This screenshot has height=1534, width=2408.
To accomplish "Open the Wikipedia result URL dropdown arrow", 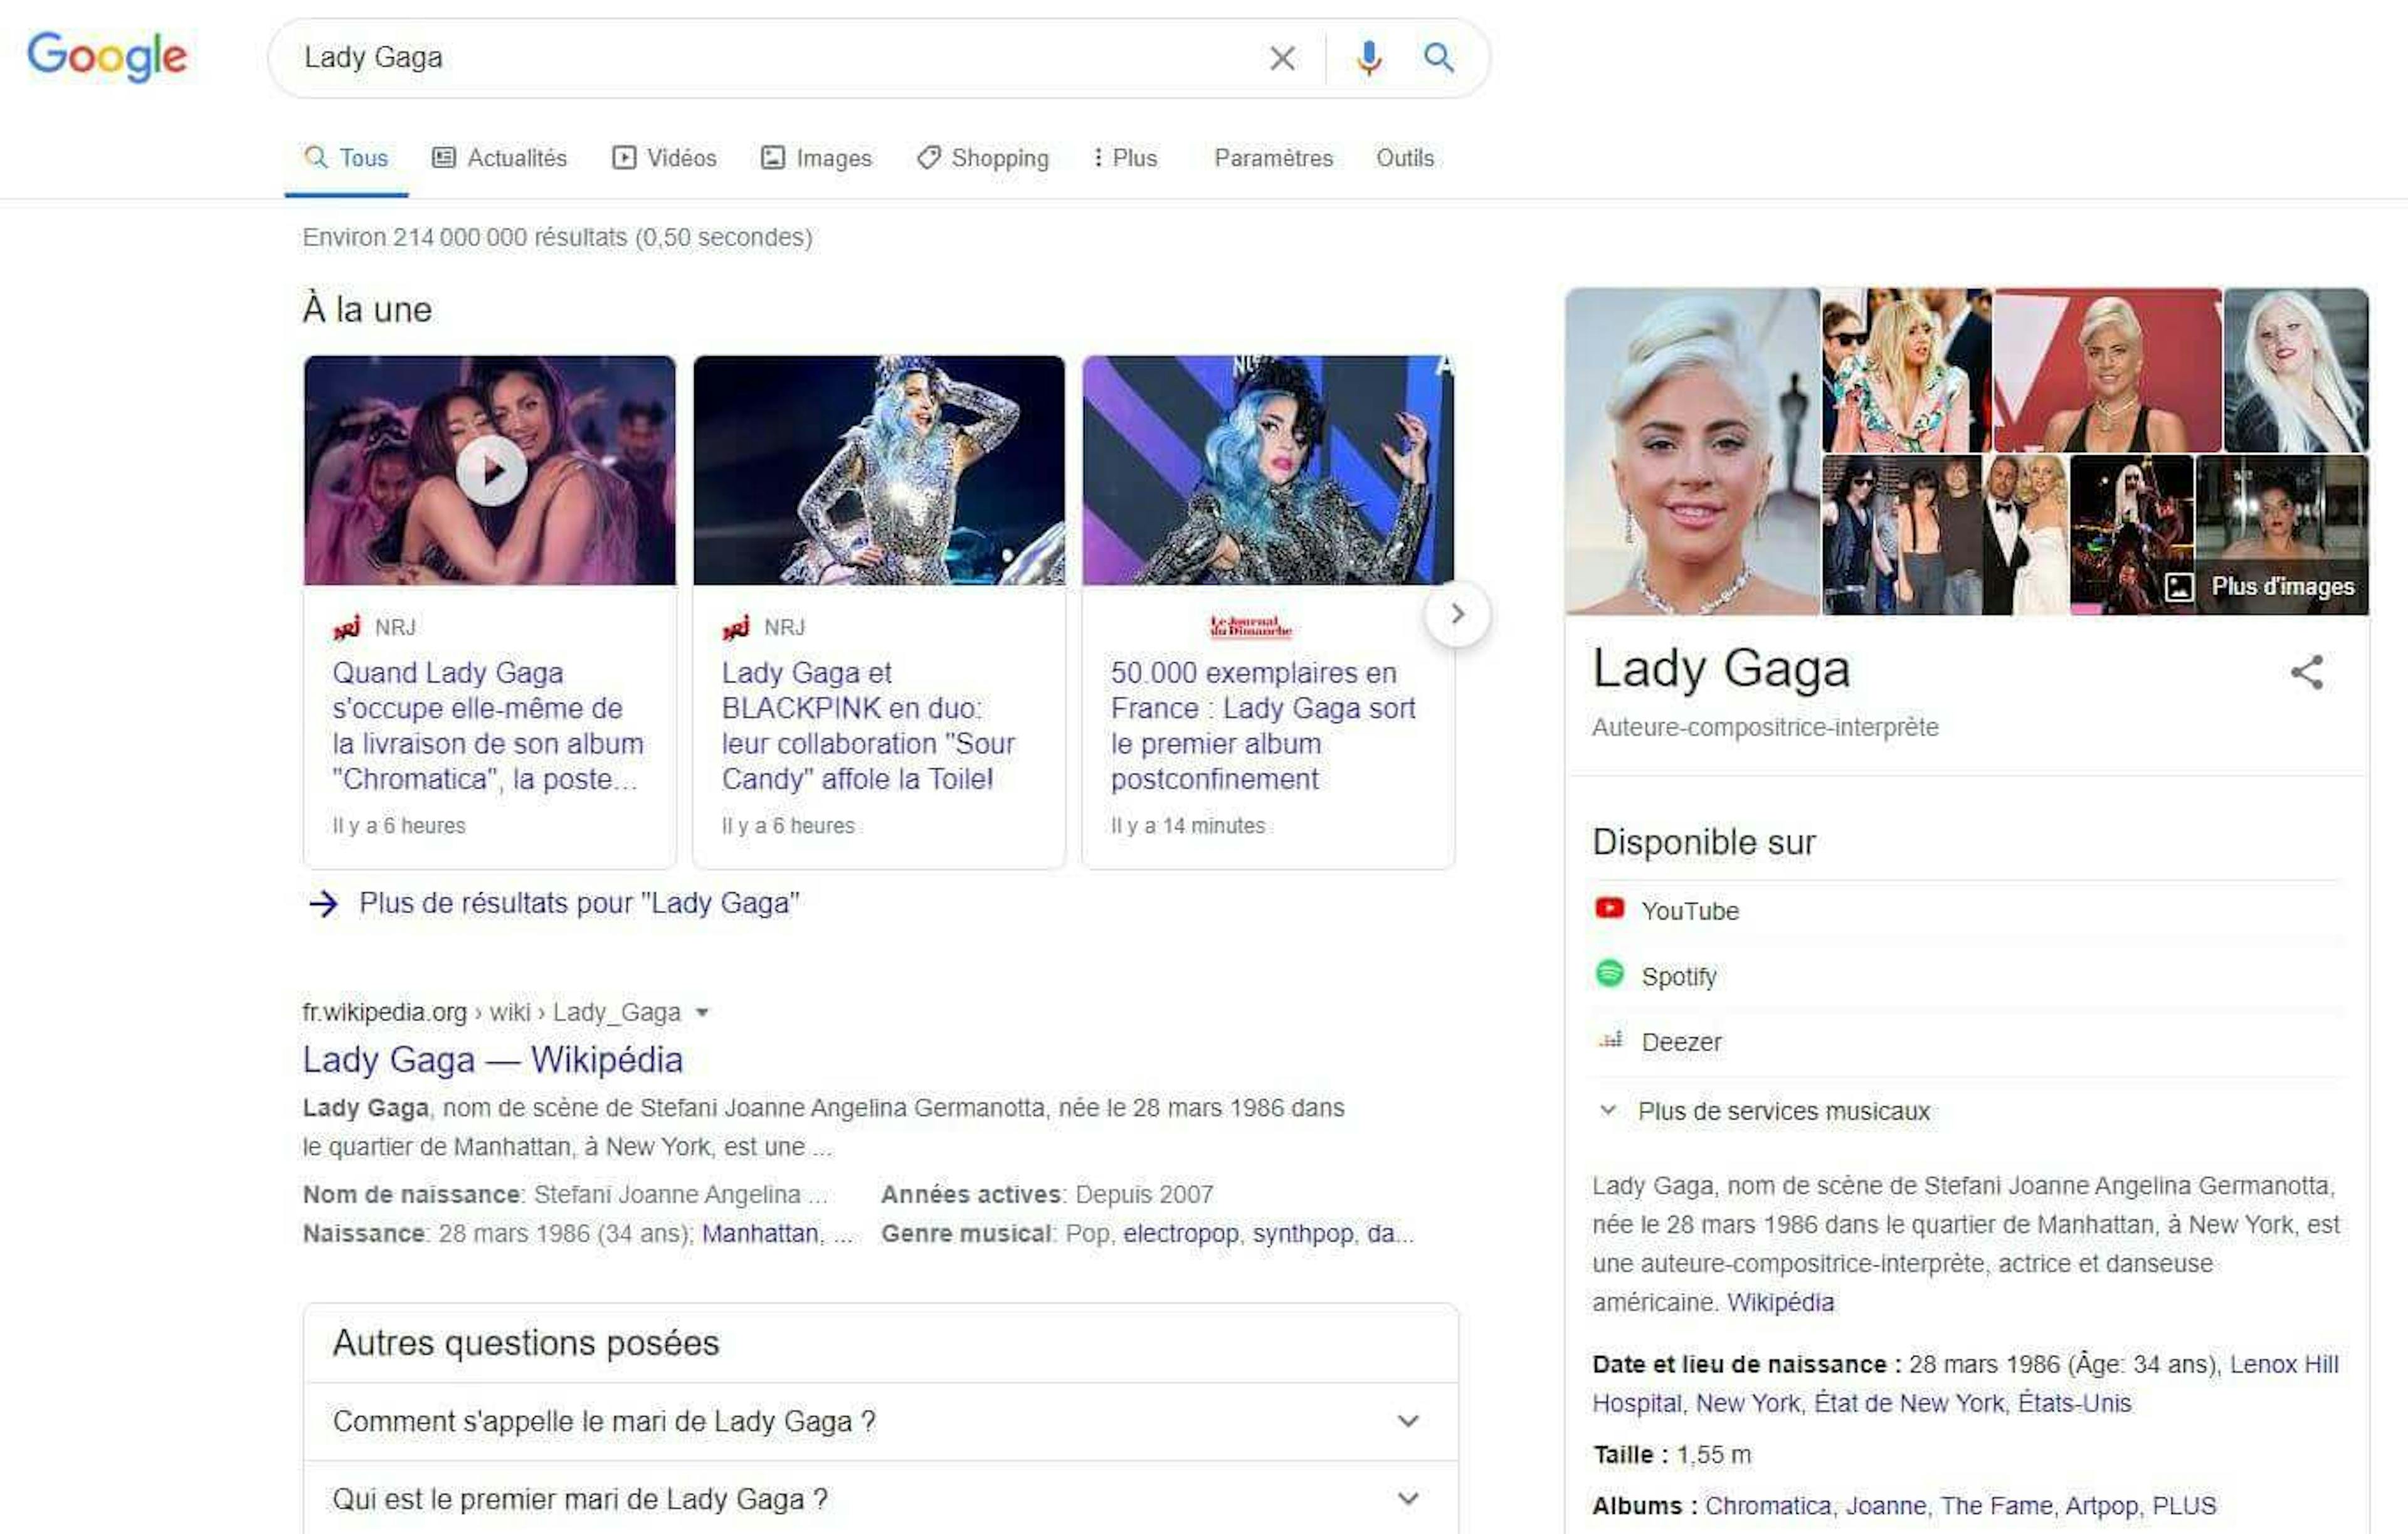I will [702, 1013].
